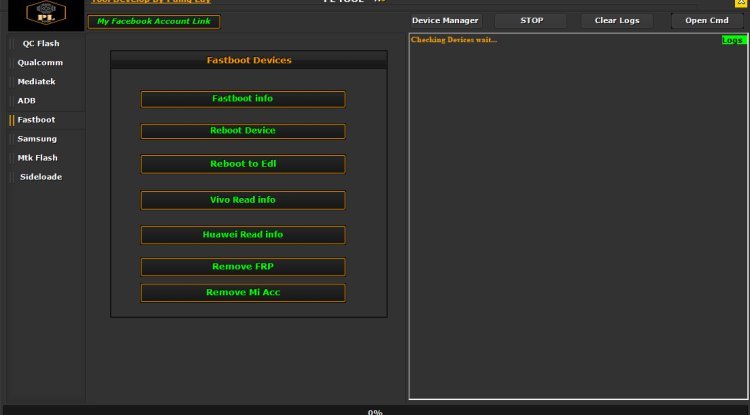Click the 0% progress bar
Viewport: 750px width, 415px height.
(375, 411)
